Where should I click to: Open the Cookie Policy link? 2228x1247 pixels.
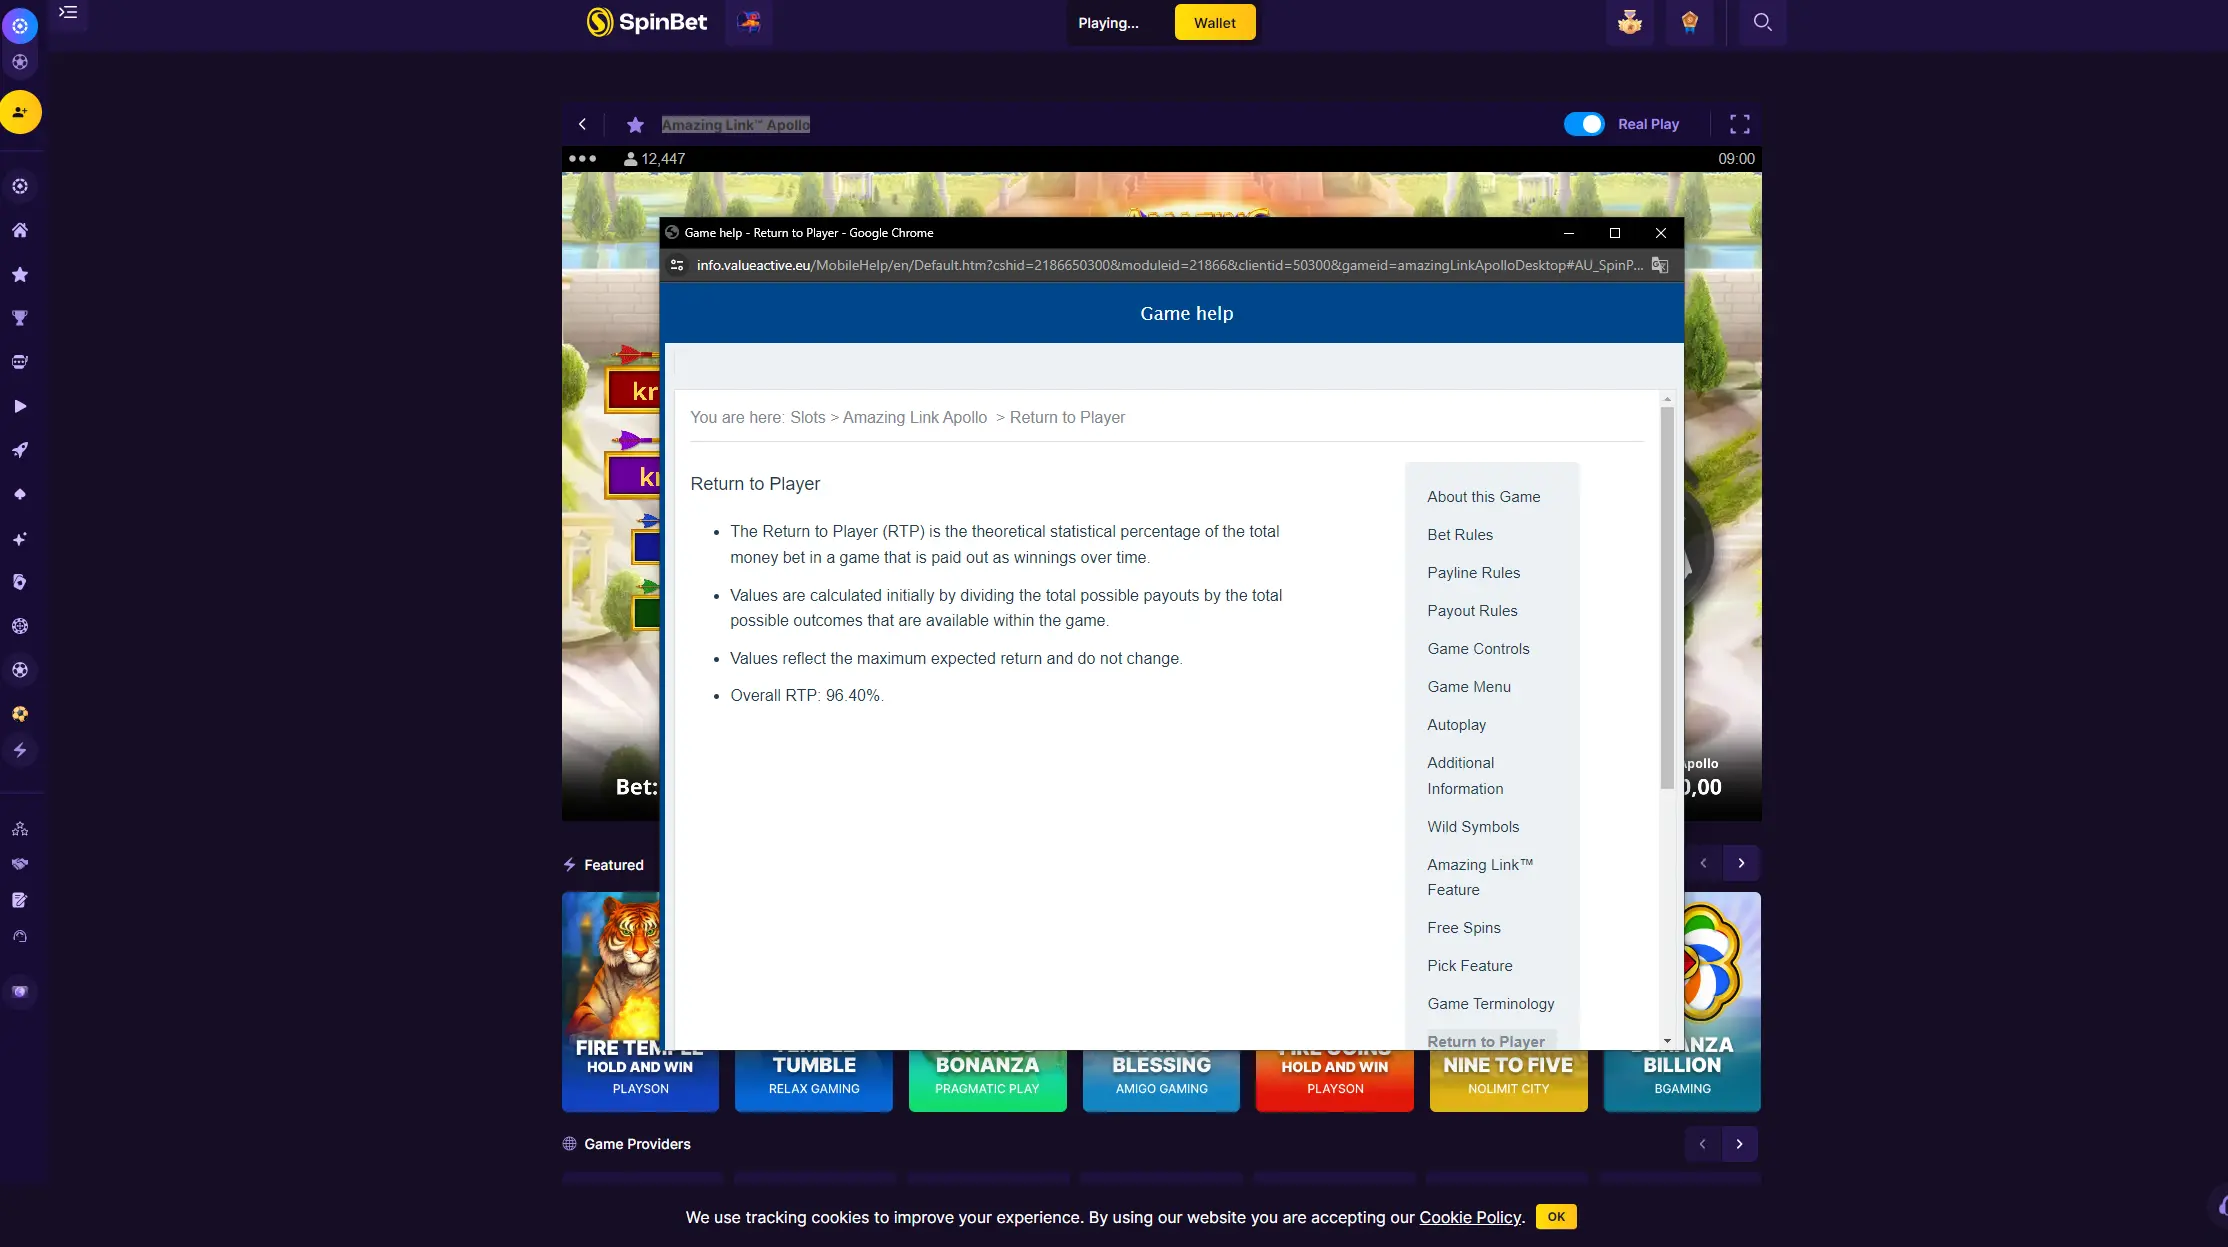[x=1470, y=1218]
